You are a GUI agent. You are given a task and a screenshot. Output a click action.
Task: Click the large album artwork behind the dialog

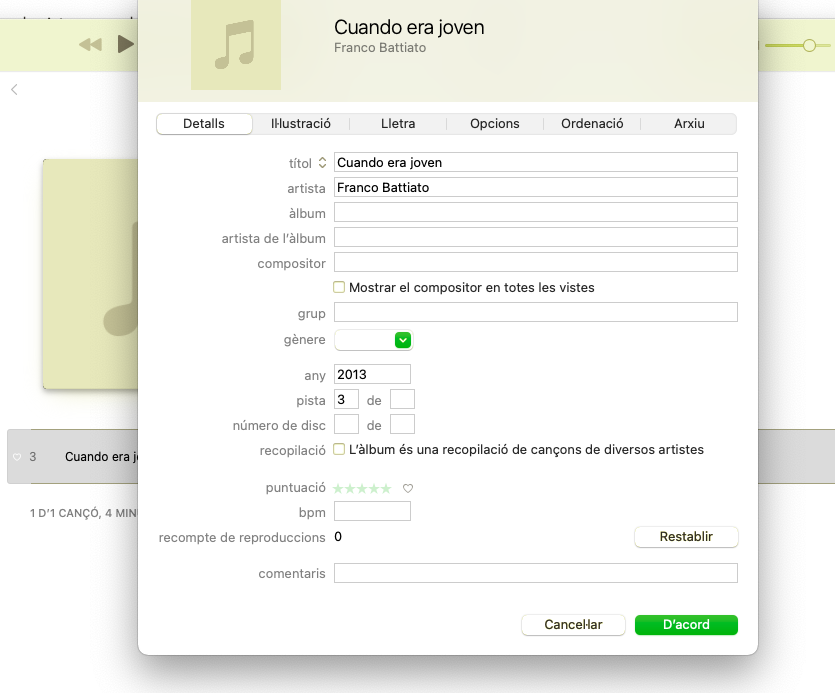pyautogui.click(x=90, y=275)
